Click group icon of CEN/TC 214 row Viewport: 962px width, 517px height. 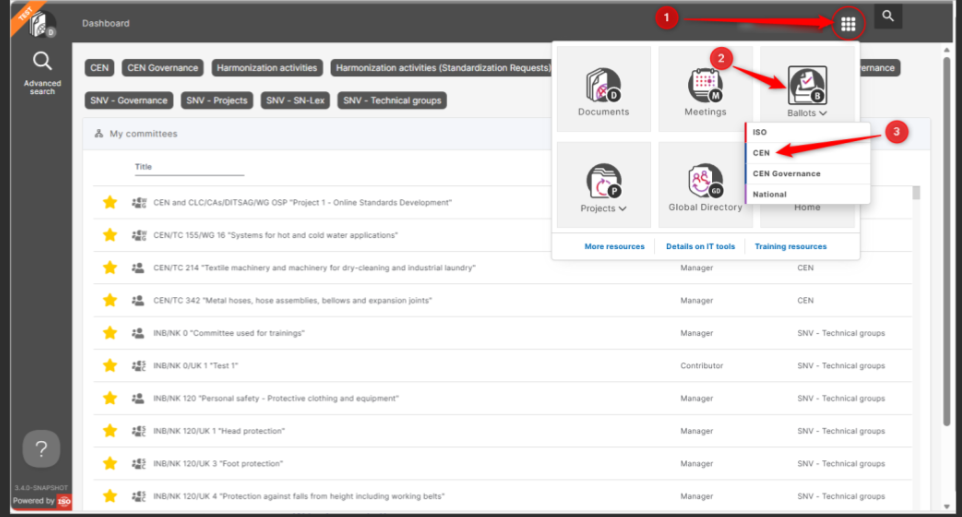(138, 268)
